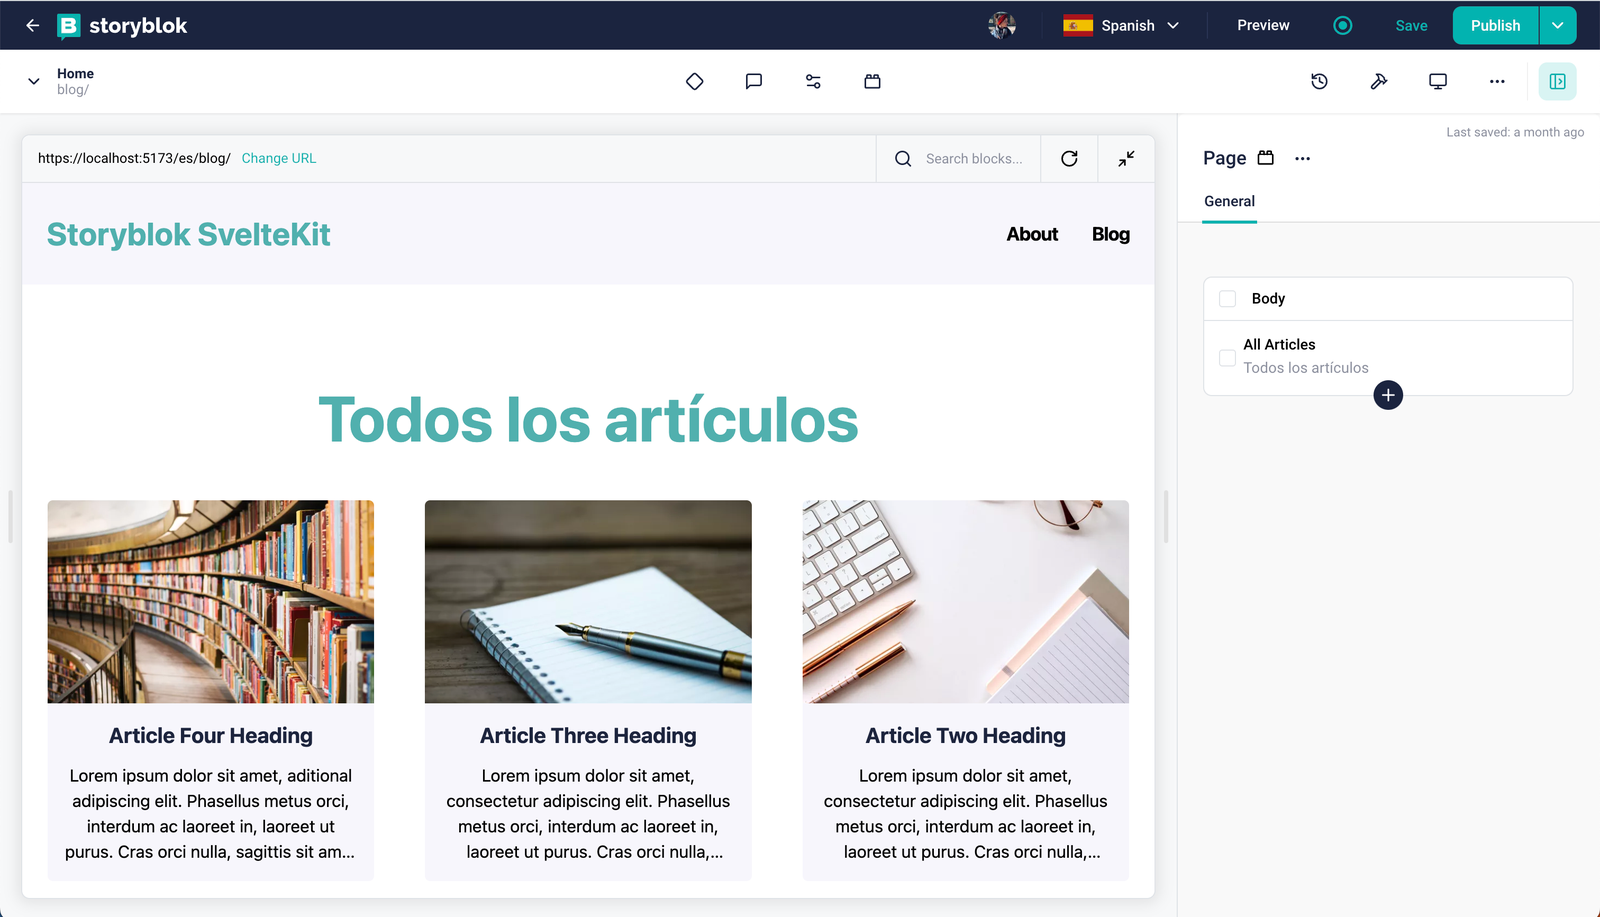Viewport: 1600px width, 917px height.
Task: Open the comments speech bubble icon
Action: (x=754, y=82)
